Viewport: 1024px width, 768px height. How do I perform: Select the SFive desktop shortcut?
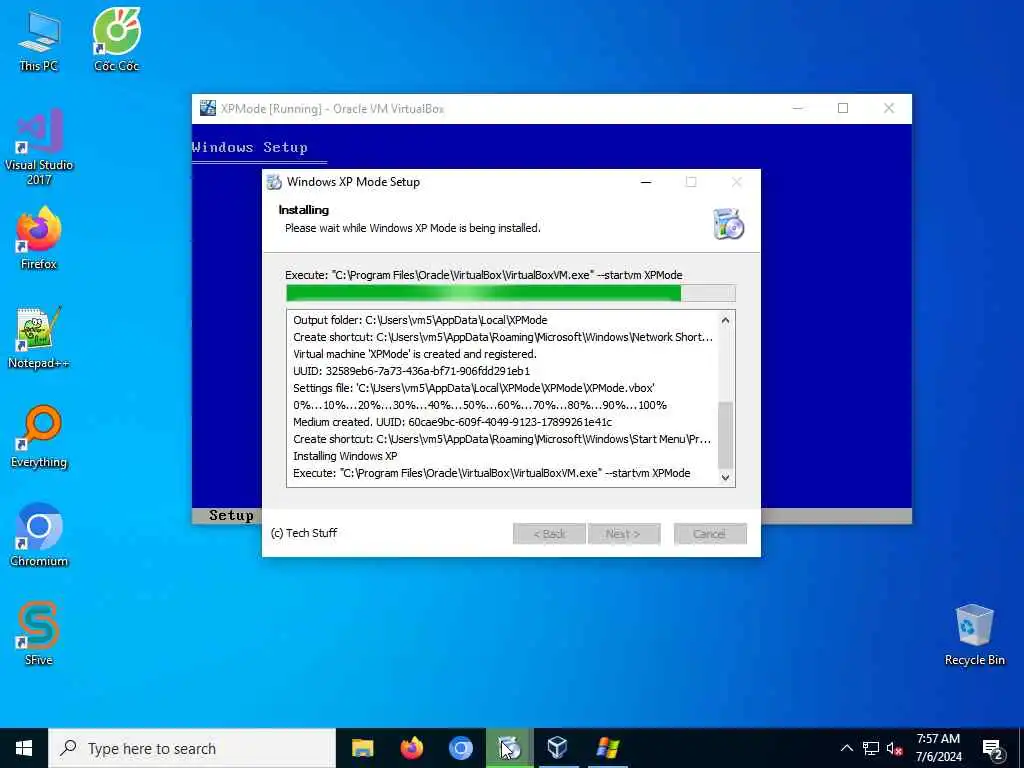[x=39, y=634]
